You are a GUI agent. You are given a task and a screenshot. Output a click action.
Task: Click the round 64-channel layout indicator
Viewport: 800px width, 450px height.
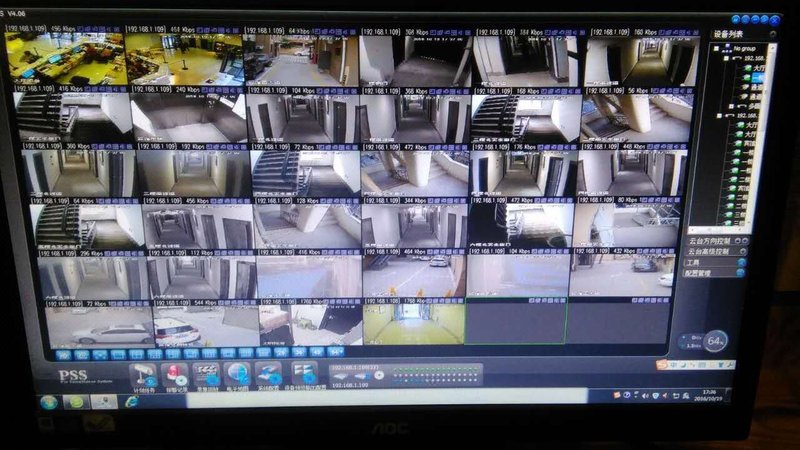[716, 342]
